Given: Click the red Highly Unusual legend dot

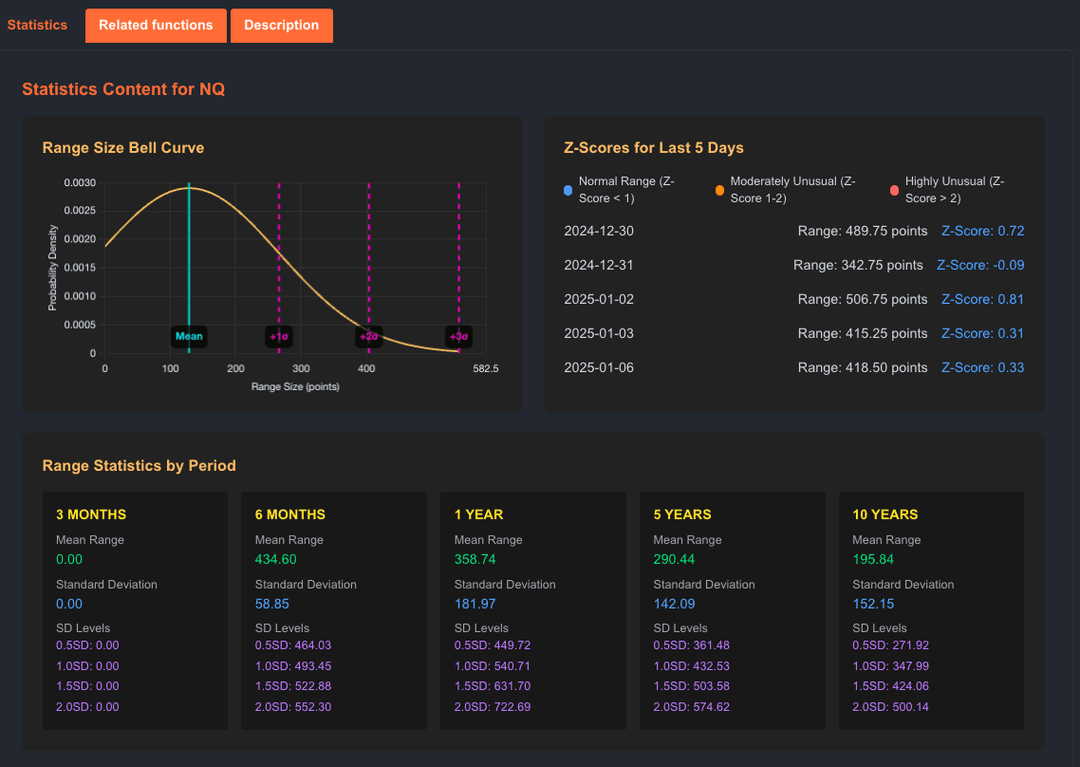Looking at the screenshot, I should [895, 188].
